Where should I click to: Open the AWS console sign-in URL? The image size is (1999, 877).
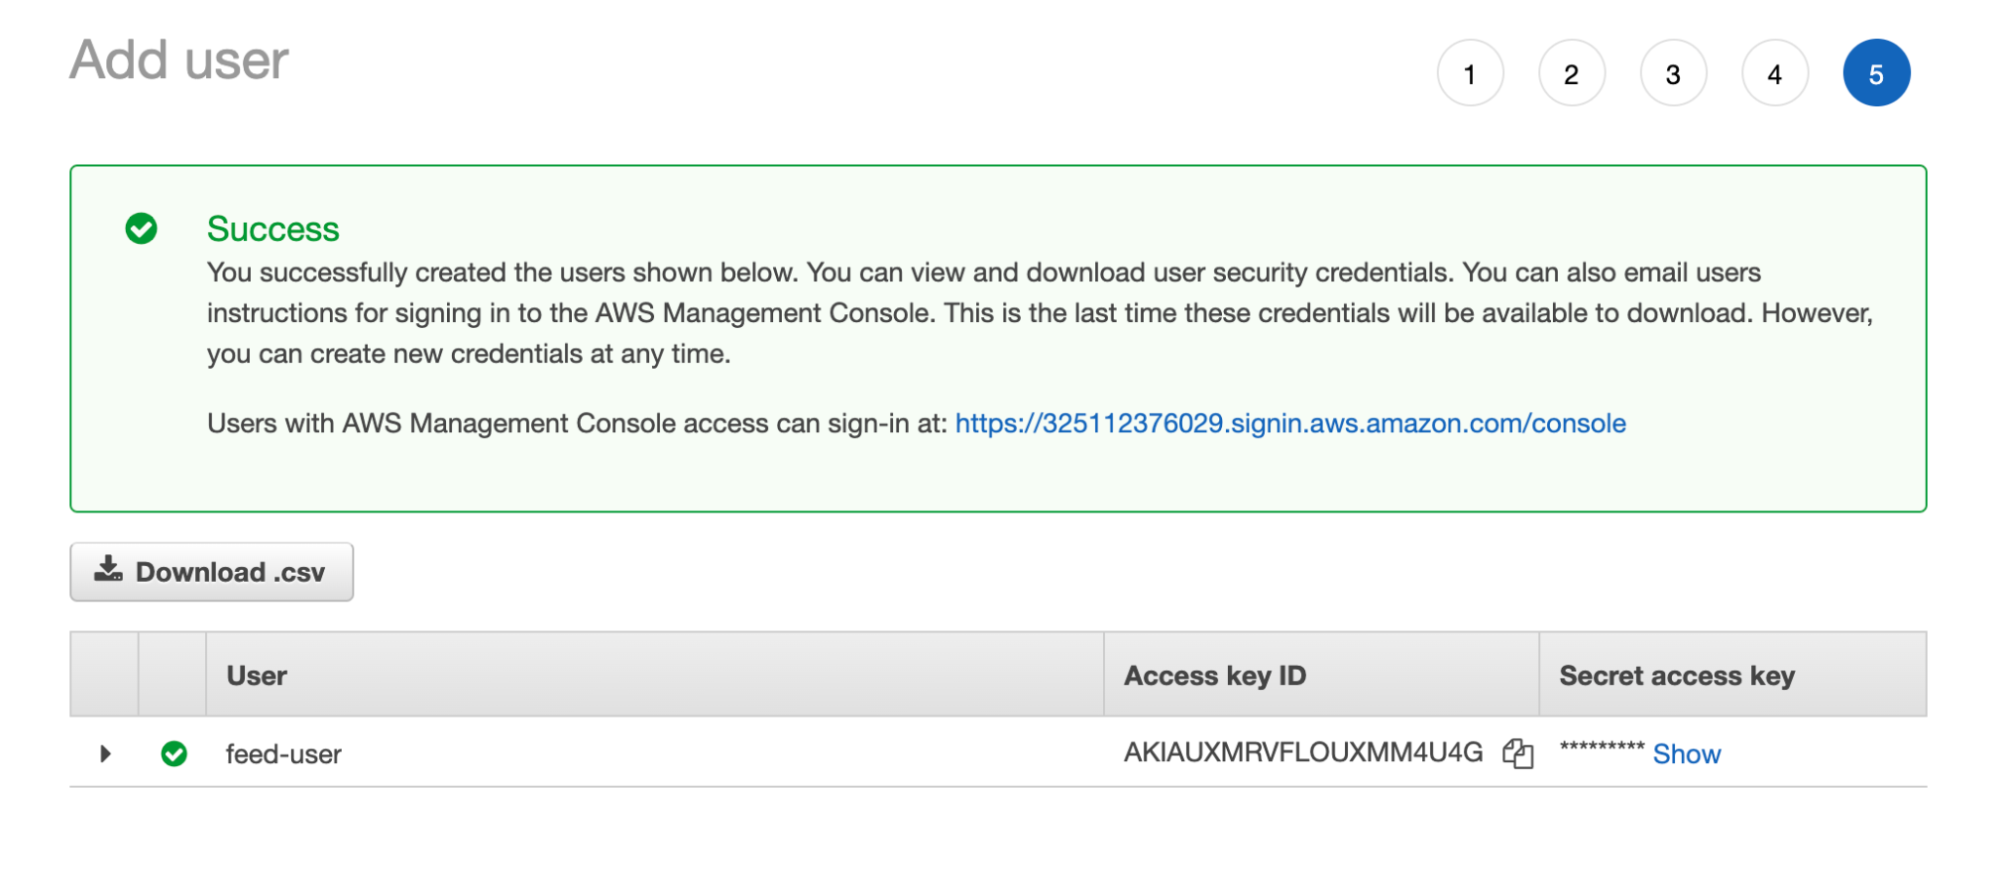[x=1290, y=423]
